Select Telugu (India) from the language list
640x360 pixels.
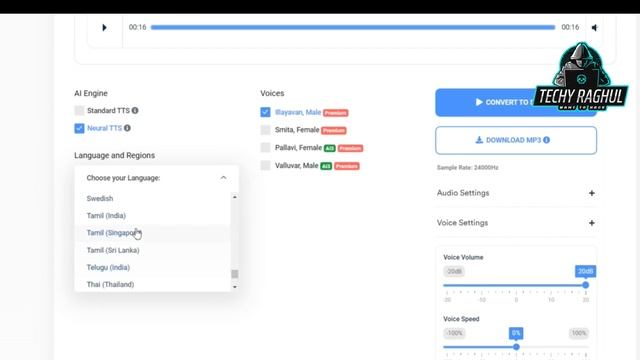(153, 267)
